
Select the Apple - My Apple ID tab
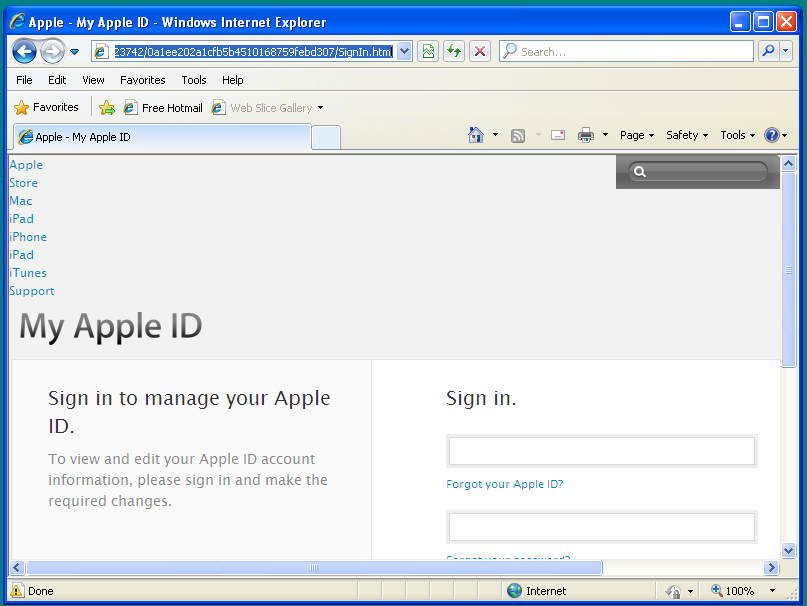(163, 137)
